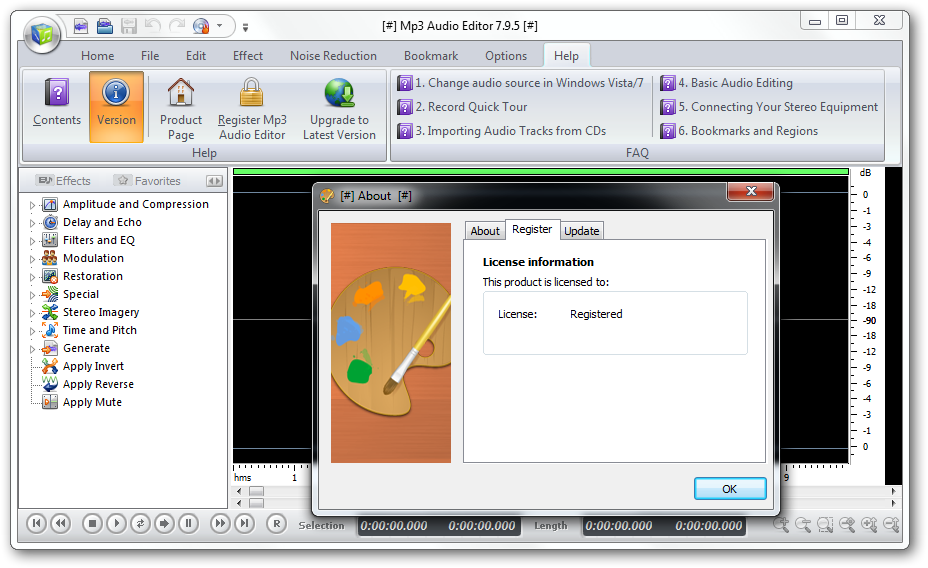Click the go to start transport button
Viewport: 928px width, 568px height.
[x=36, y=523]
